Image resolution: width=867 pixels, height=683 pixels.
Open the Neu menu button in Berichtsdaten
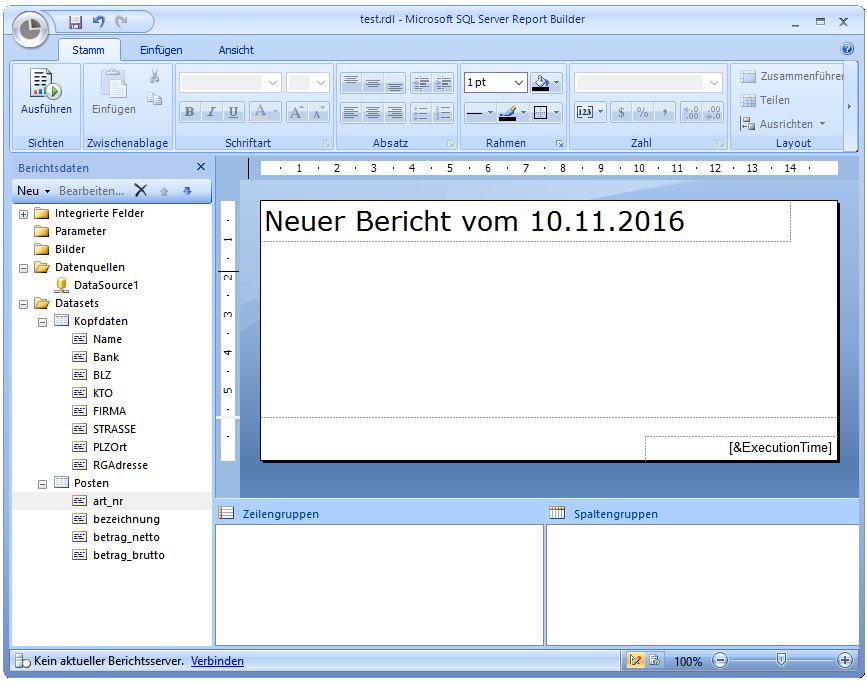[33, 190]
